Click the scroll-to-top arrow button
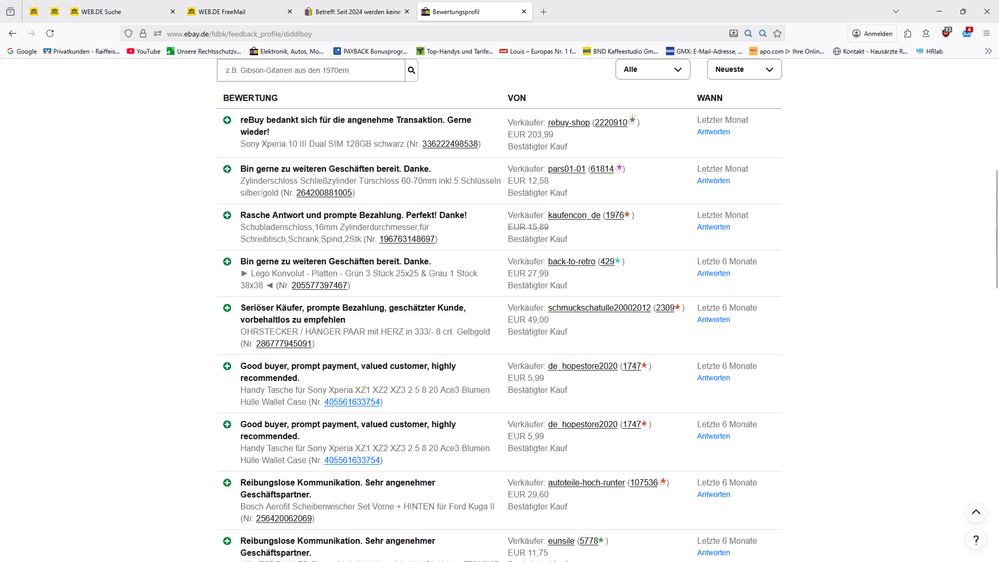The image size is (999, 562). point(975,512)
